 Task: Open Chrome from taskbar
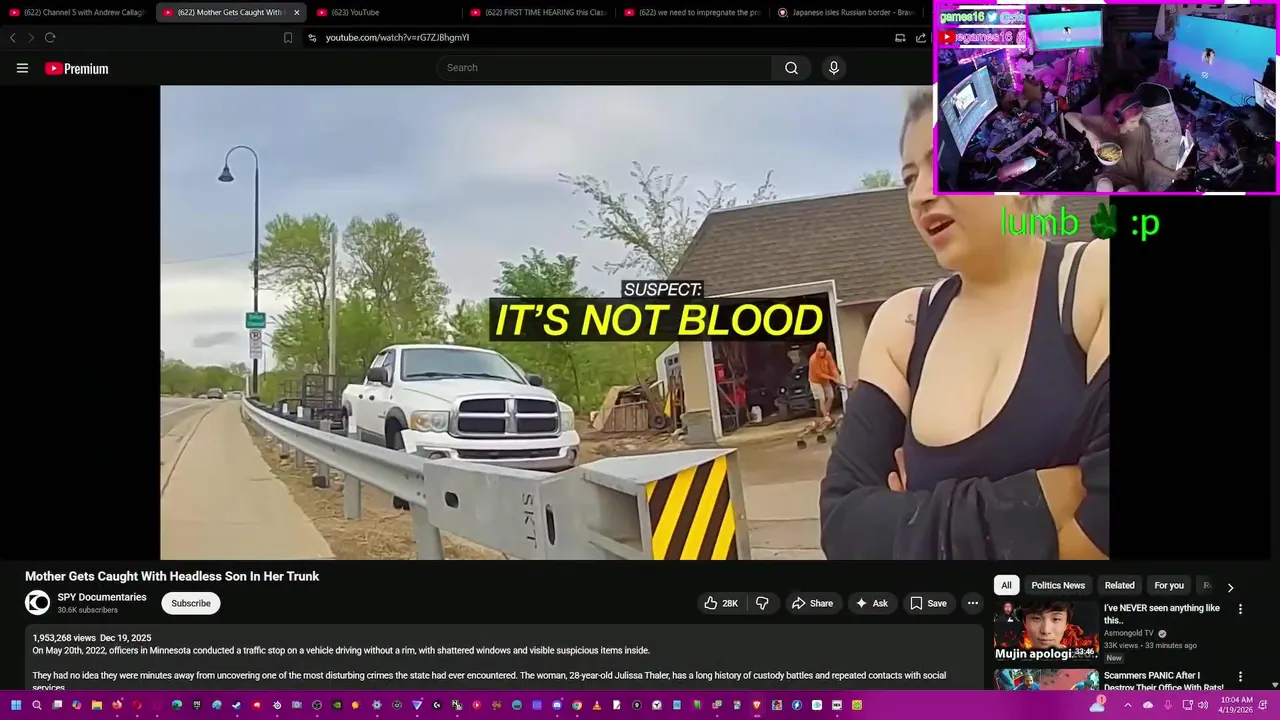tap(577, 705)
